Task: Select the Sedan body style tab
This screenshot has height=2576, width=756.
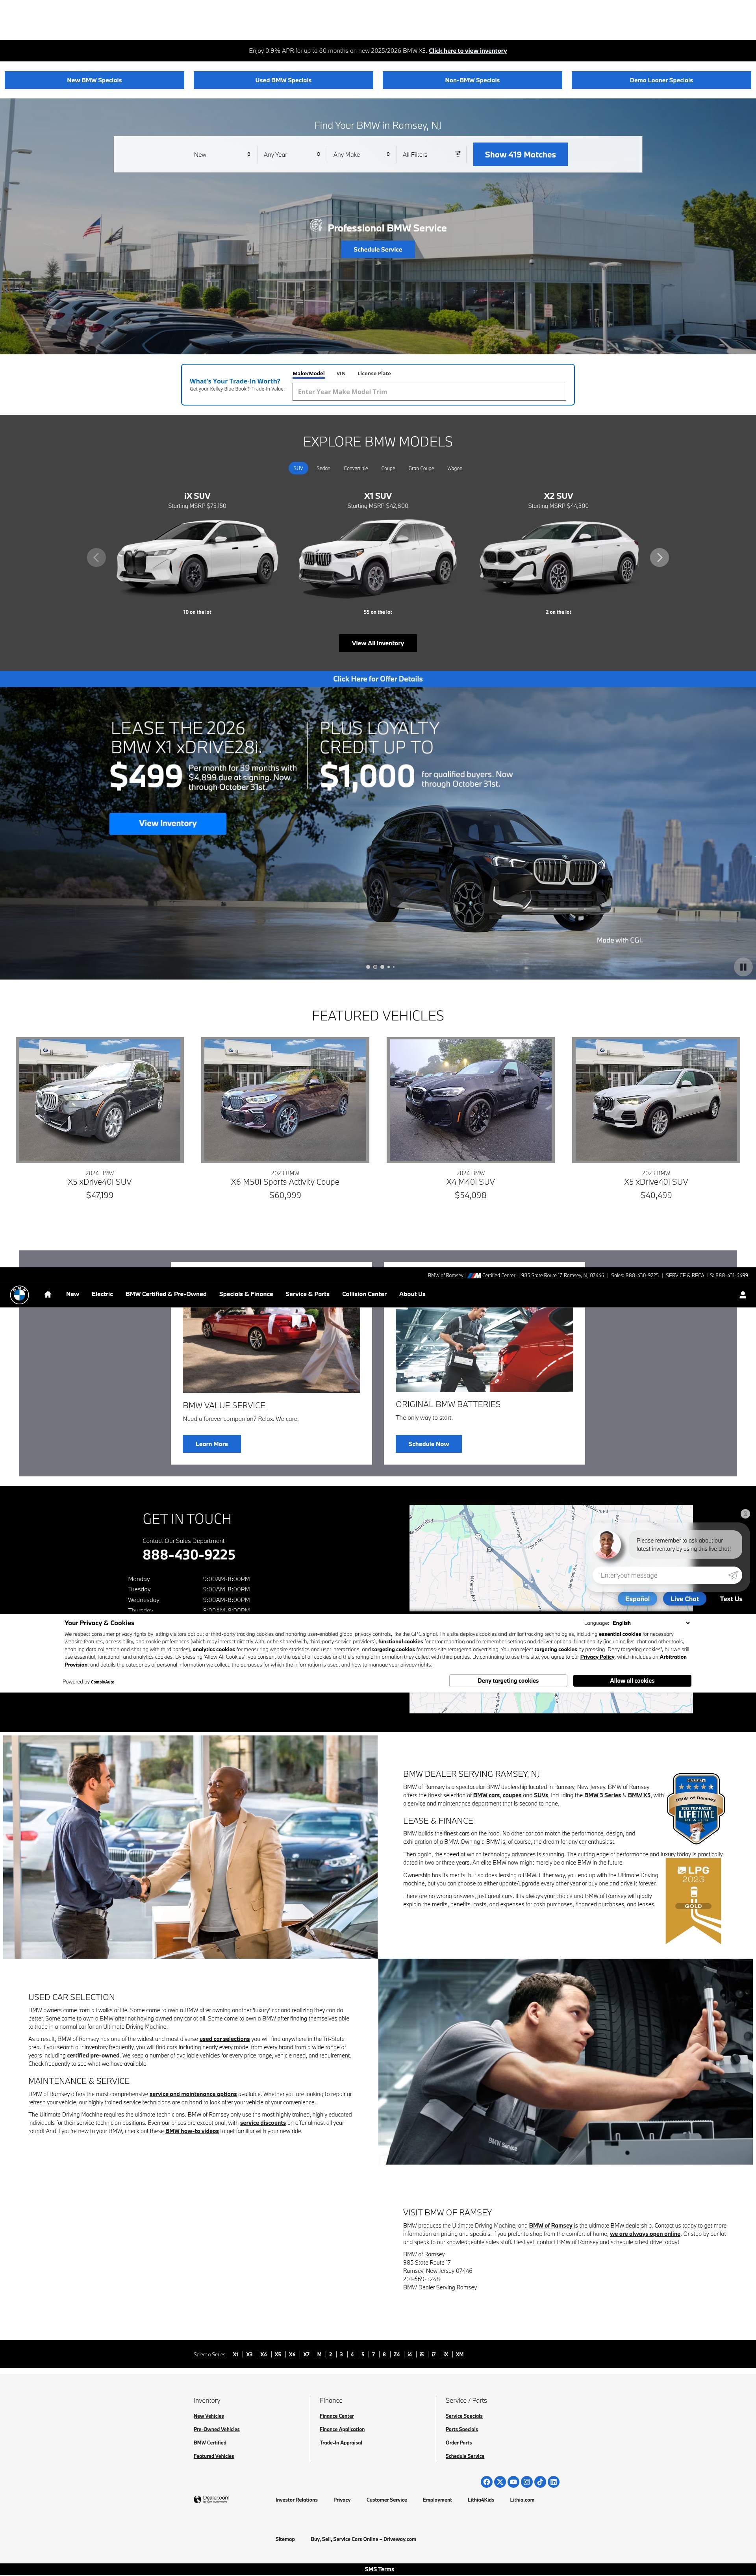Action: coord(323,468)
